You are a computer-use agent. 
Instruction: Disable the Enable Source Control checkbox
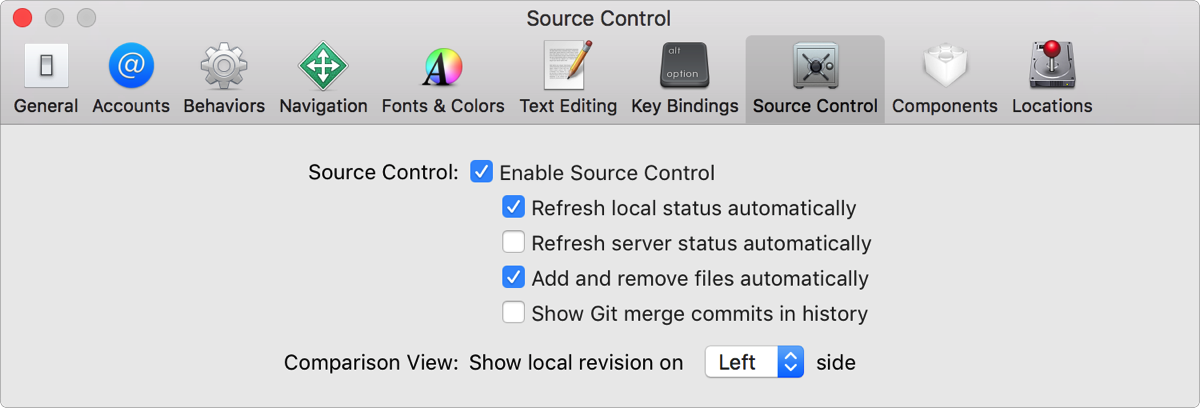coord(482,172)
